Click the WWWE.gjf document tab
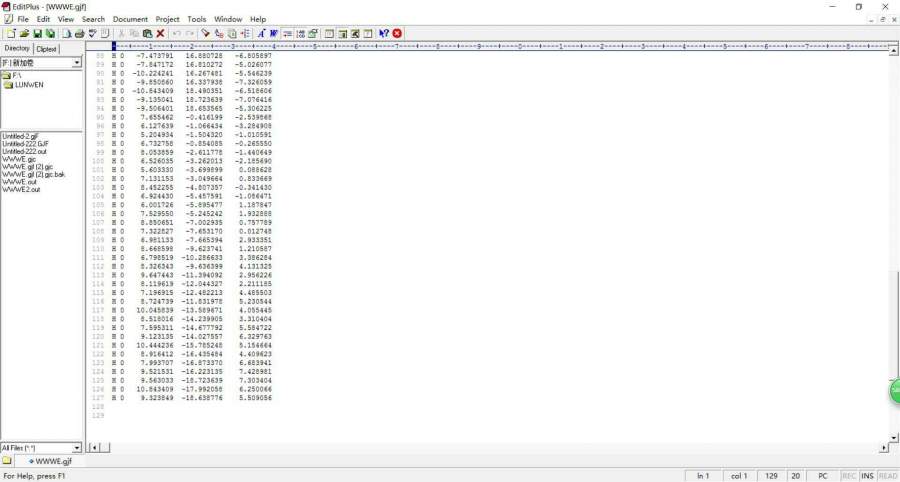The image size is (900, 482). (50, 461)
